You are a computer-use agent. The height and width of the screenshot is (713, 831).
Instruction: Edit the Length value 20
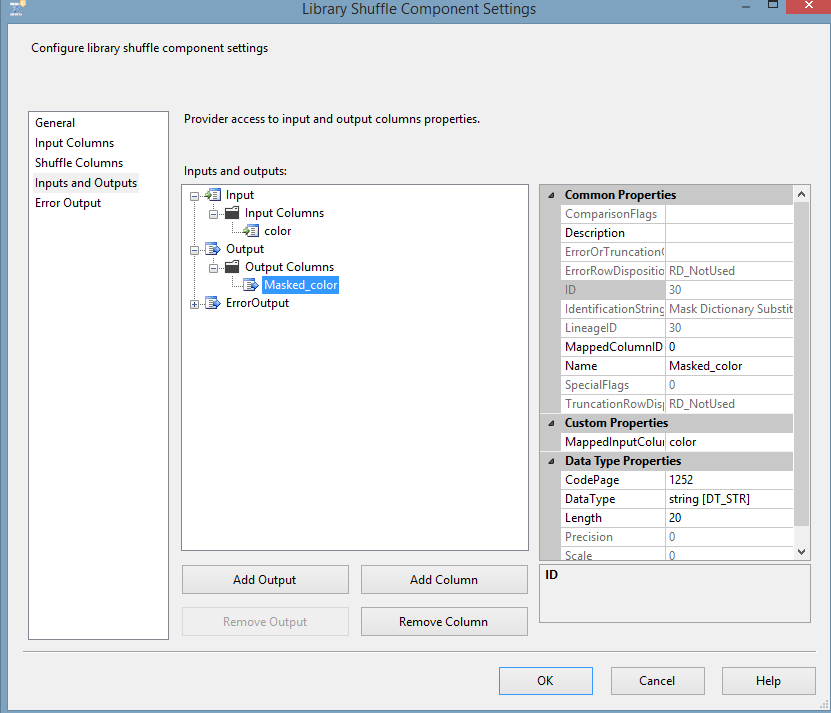point(729,518)
